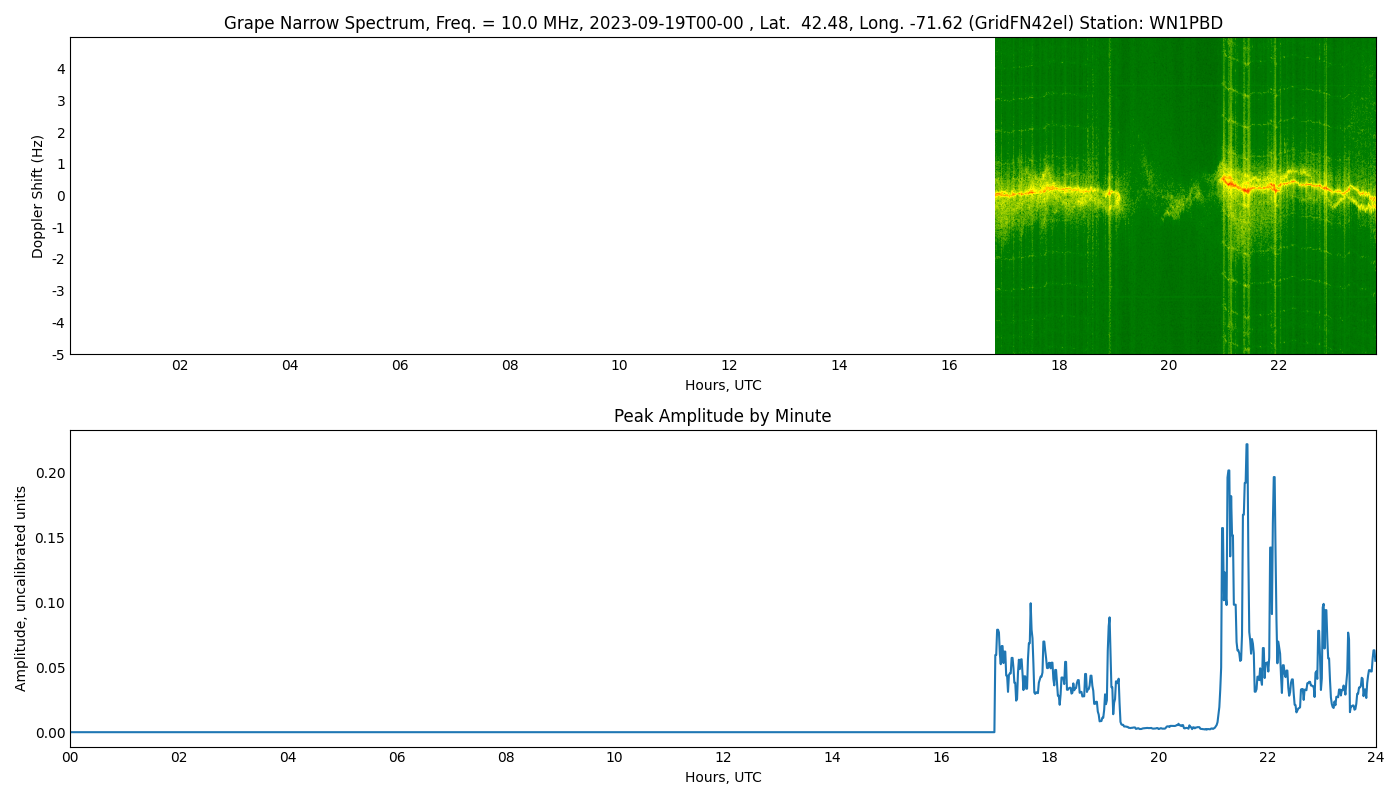Click the 00 hour tick on the amplitude plot
Image resolution: width=1400 pixels, height=800 pixels.
tap(70, 758)
